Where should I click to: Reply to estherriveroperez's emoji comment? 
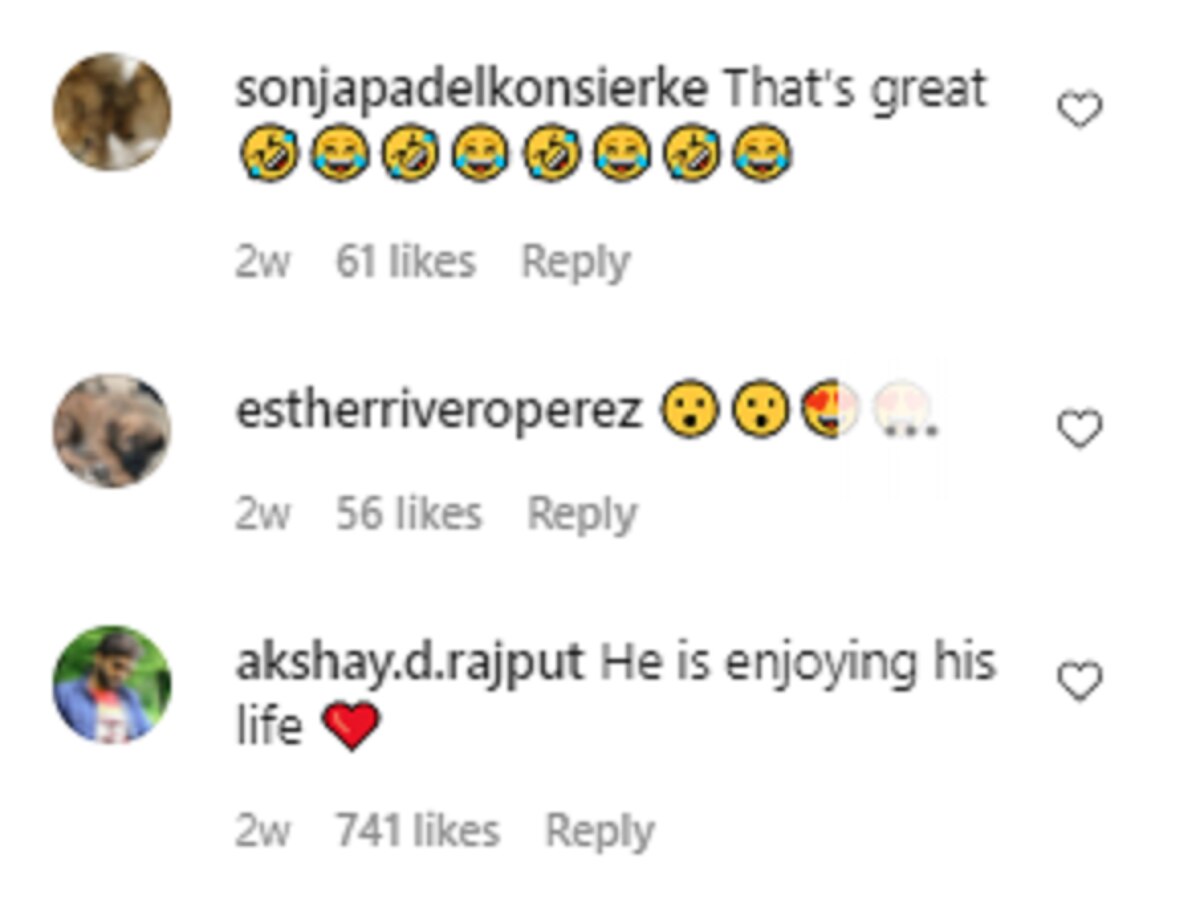581,514
